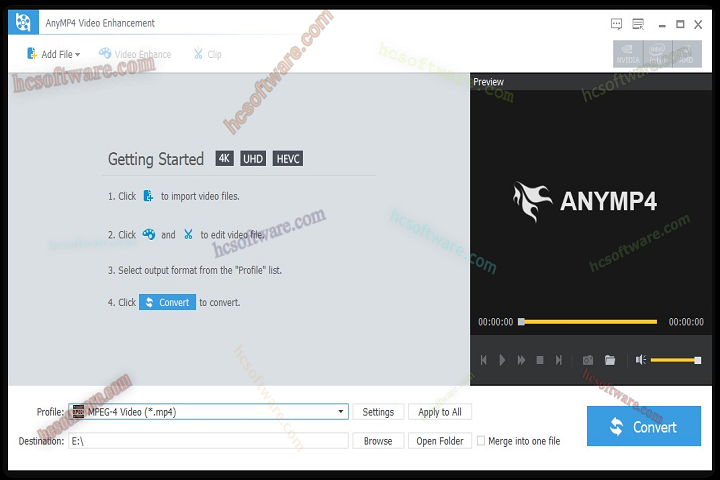The image size is (720, 480).
Task: Open profile Settings
Action: pos(378,412)
